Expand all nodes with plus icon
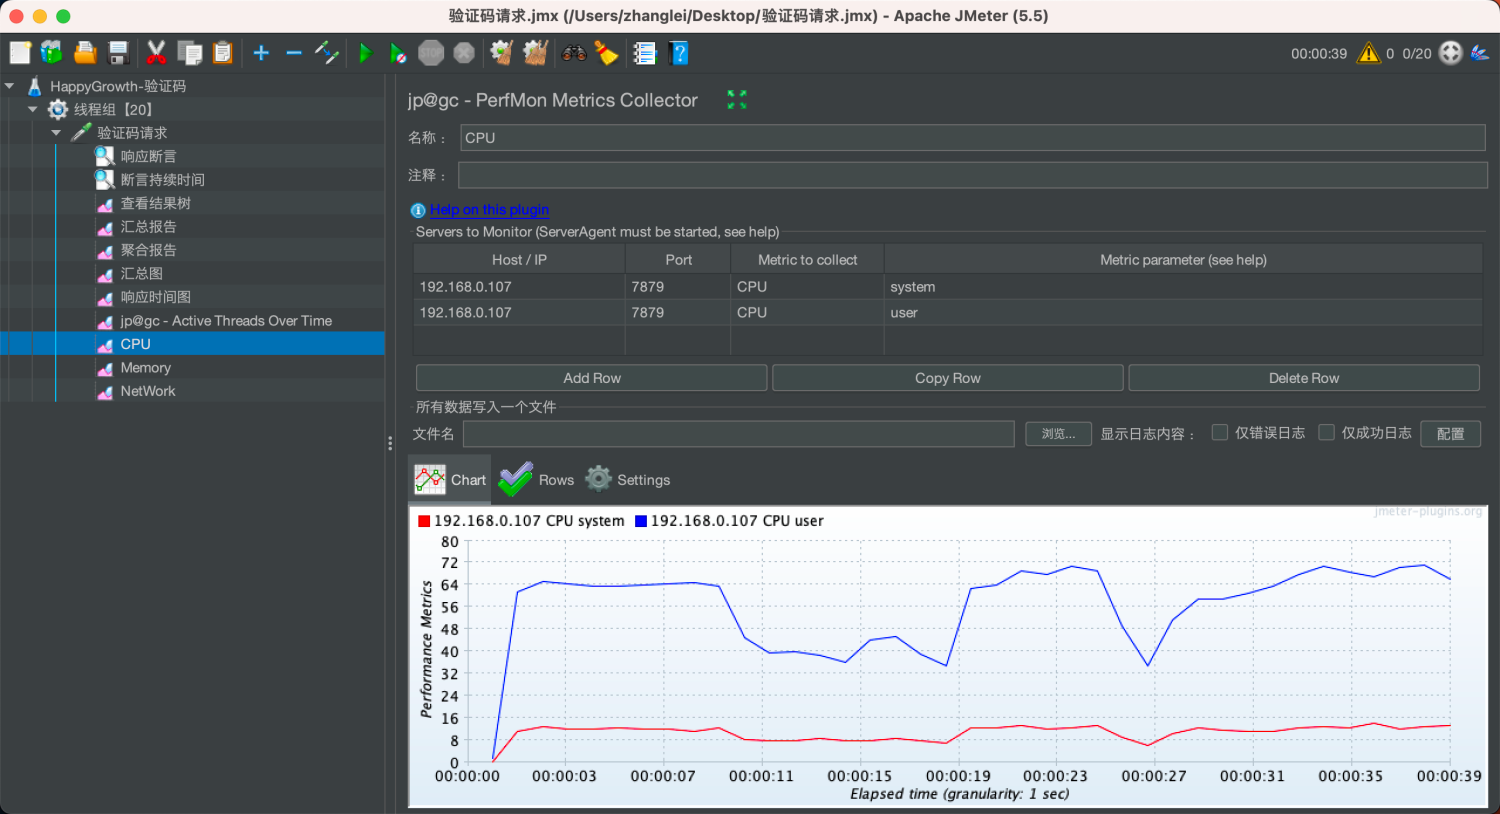Viewport: 1500px width, 814px height. click(261, 53)
